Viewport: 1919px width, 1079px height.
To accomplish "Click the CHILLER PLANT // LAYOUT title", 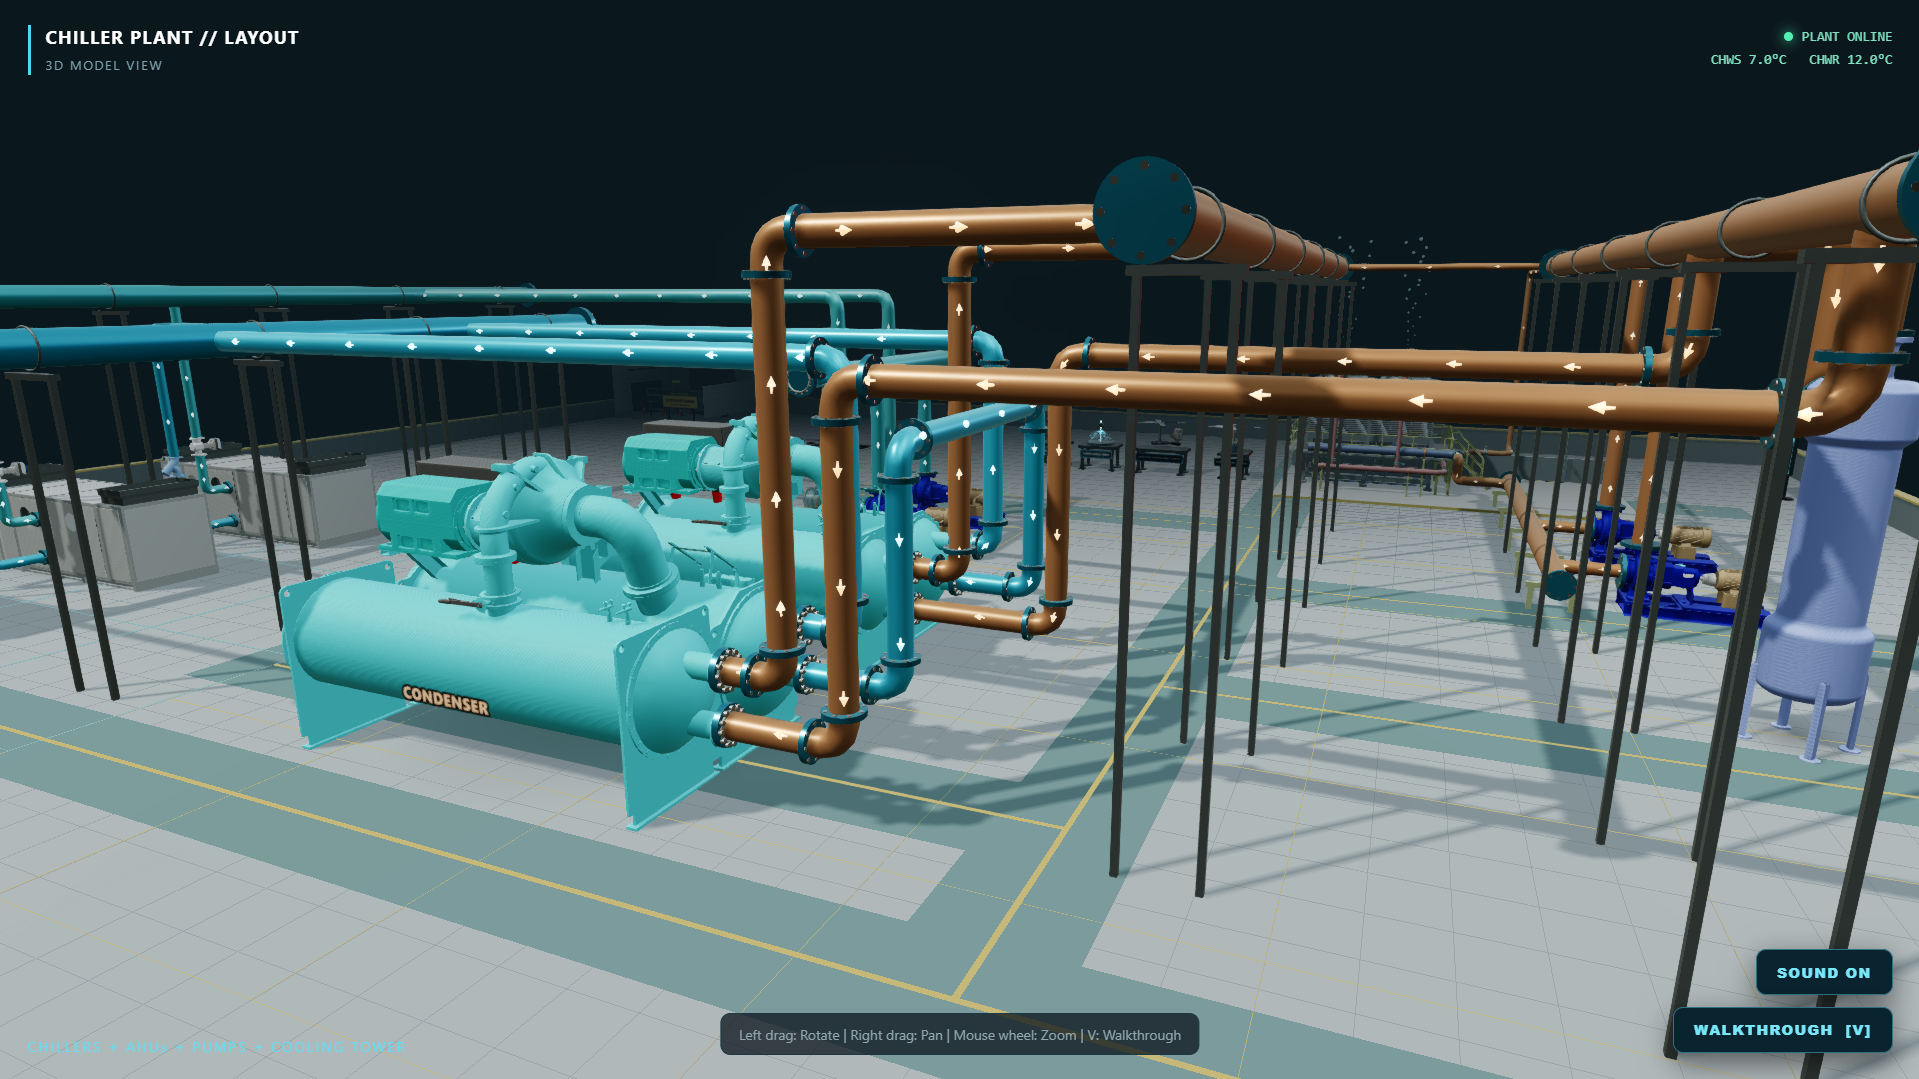I will 172,38.
